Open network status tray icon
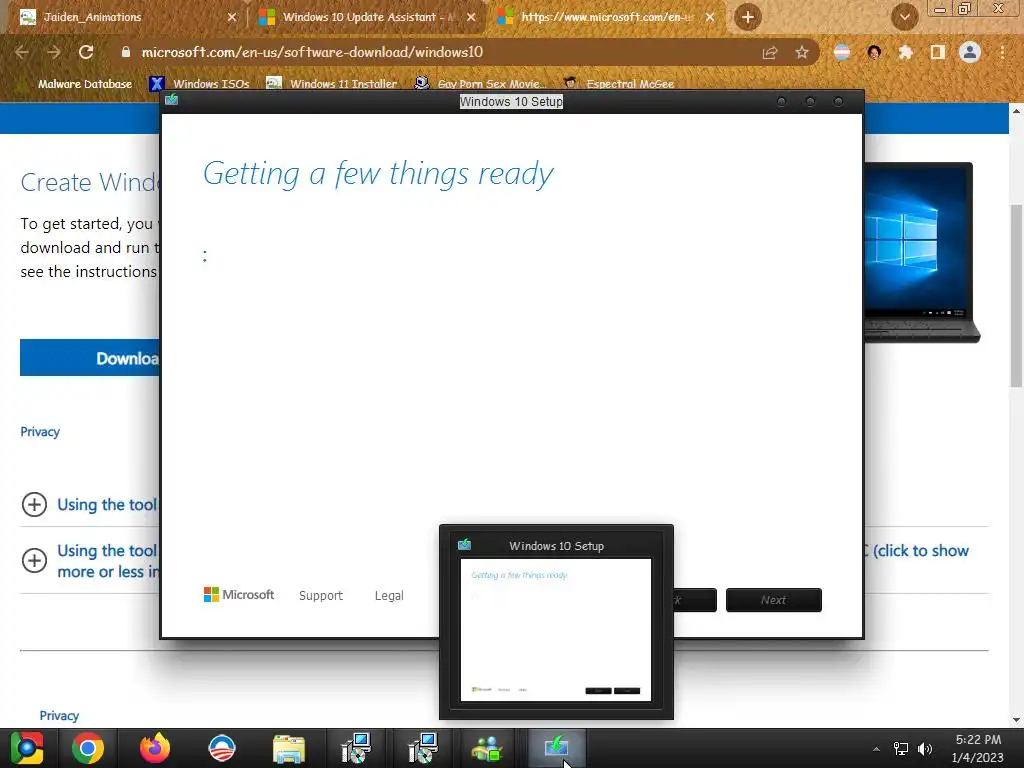 point(901,749)
